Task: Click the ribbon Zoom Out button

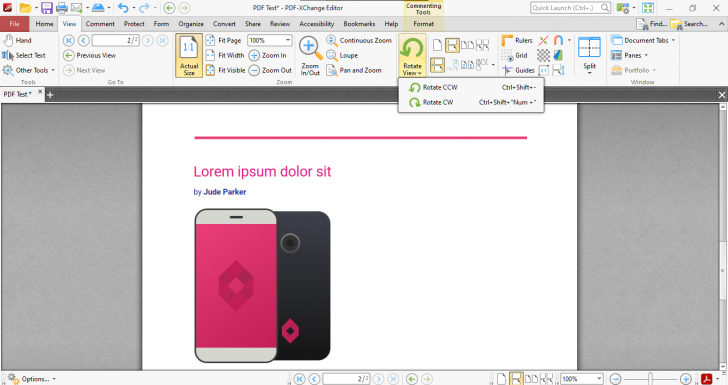Action: (x=271, y=70)
